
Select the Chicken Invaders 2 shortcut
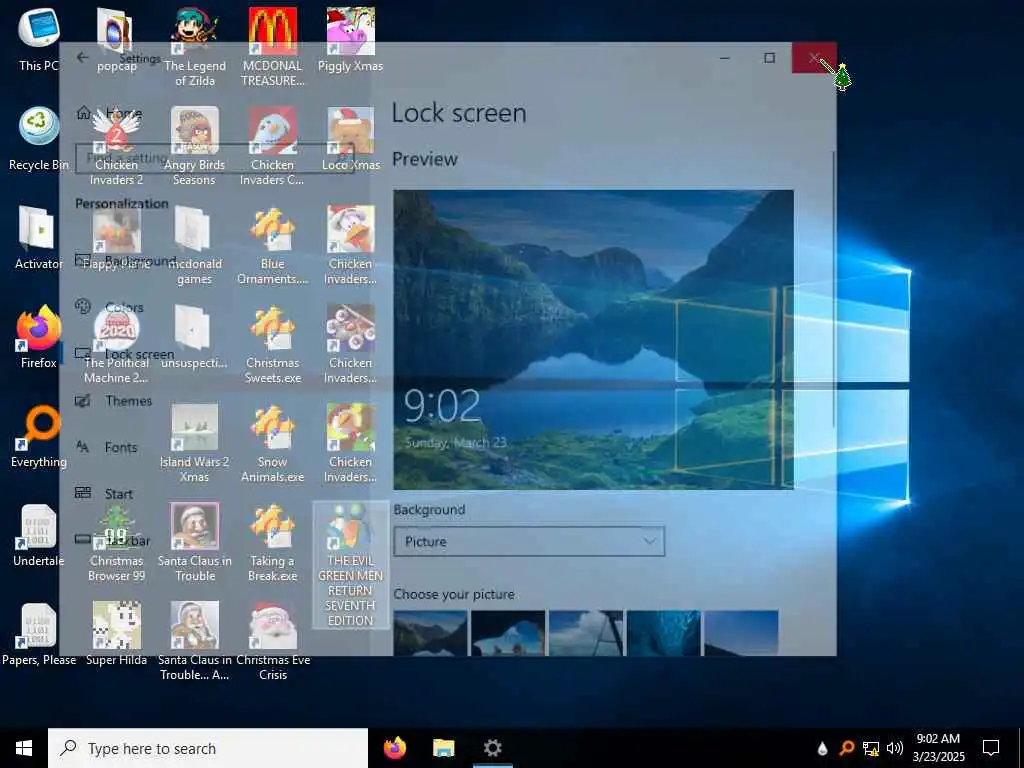coord(116,146)
